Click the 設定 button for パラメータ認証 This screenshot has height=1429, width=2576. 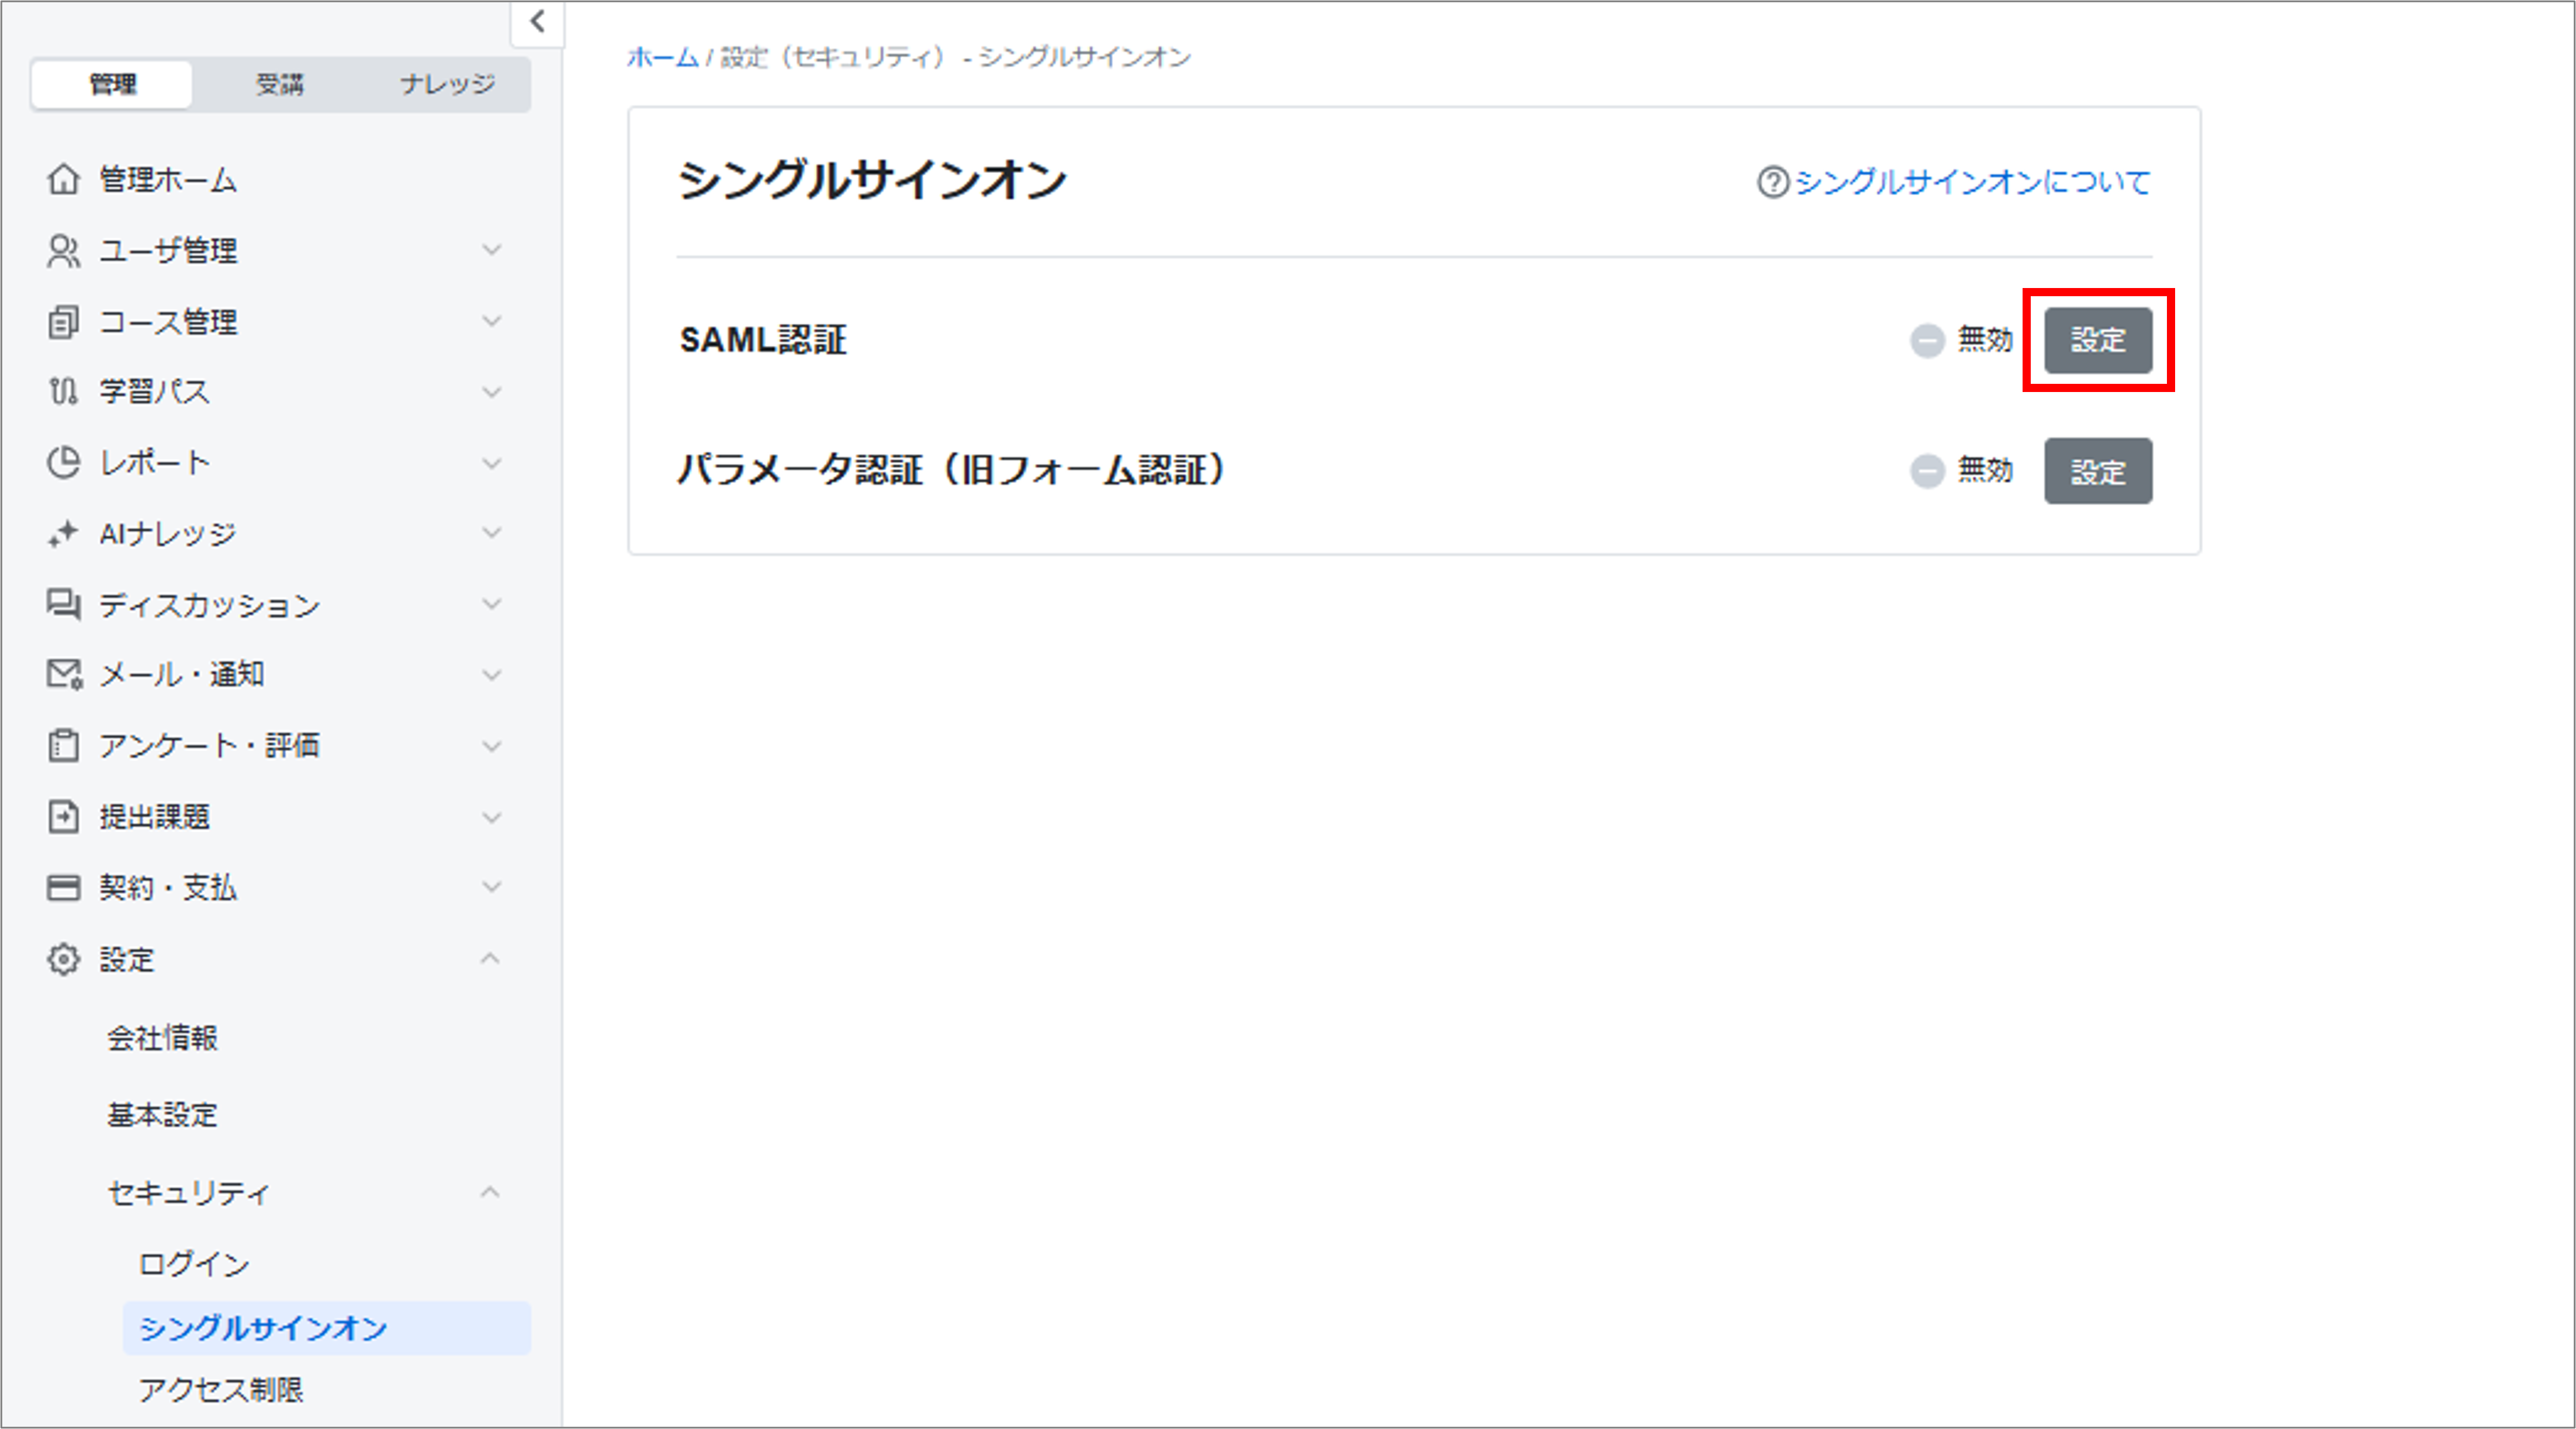2098,471
